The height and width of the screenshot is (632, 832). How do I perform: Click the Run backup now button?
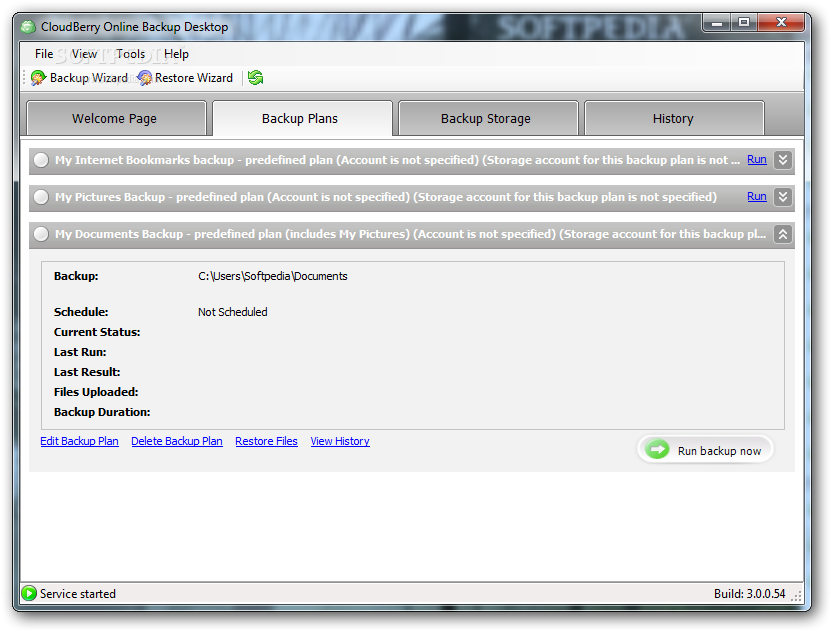click(x=706, y=450)
